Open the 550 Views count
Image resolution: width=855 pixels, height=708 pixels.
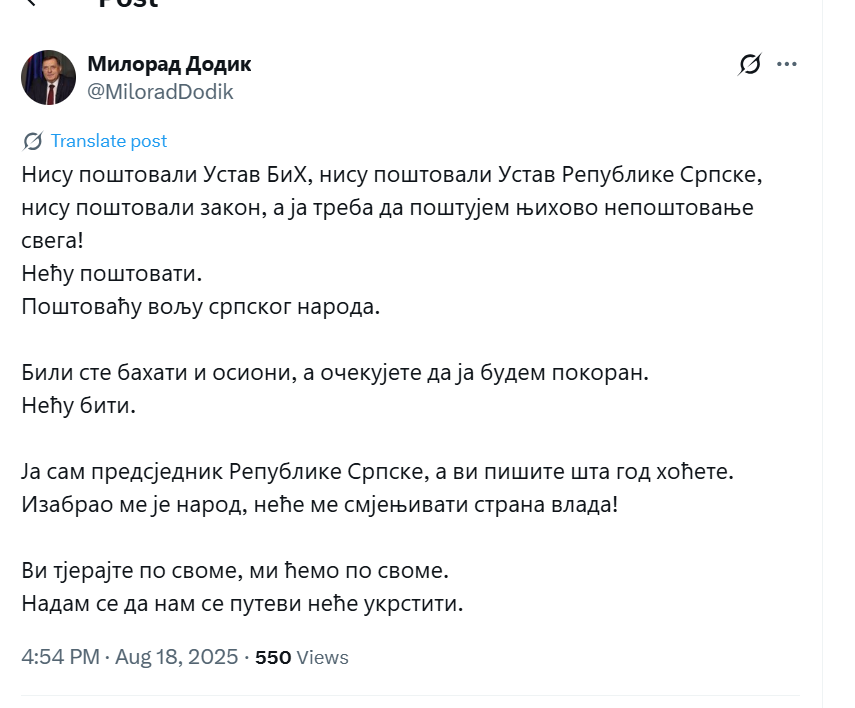pos(302,657)
